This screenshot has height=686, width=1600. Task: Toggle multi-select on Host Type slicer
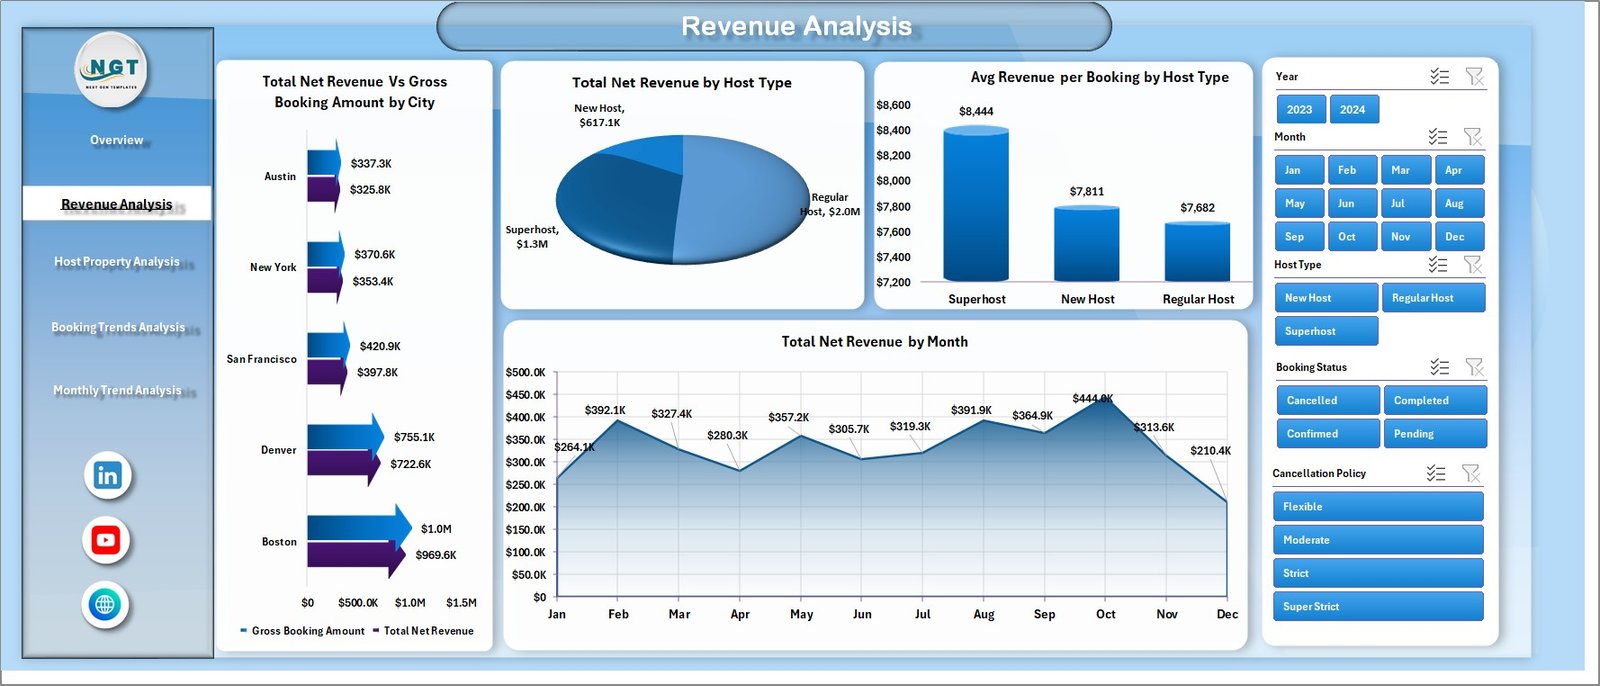pyautogui.click(x=1438, y=265)
